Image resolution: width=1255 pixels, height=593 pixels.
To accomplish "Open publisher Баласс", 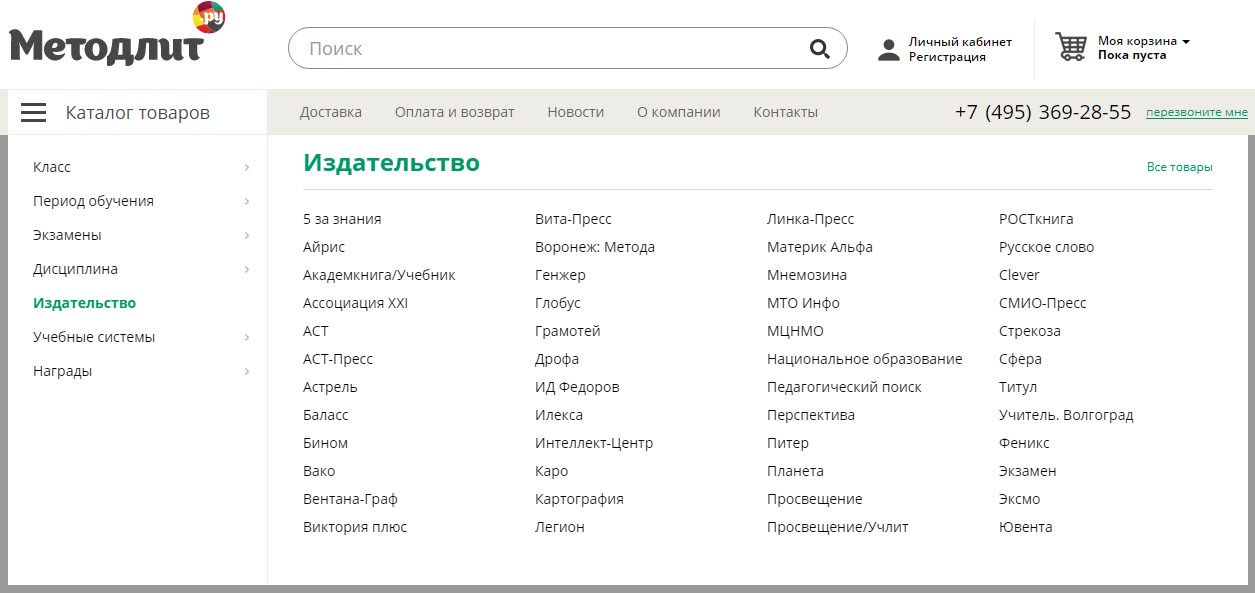I will 326,415.
